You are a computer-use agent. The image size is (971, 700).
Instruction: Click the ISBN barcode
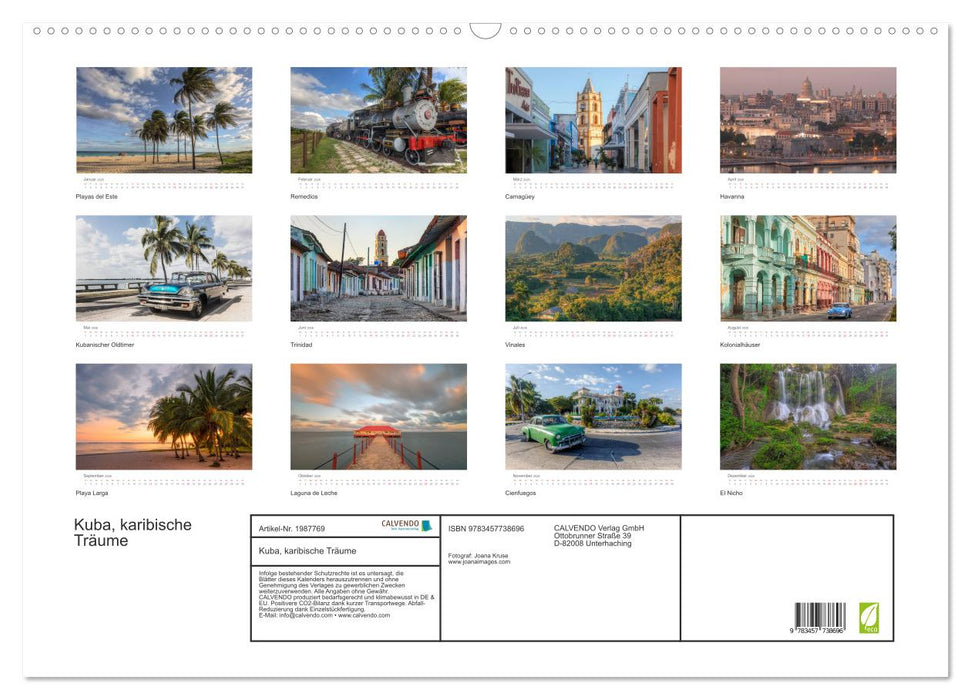[x=819, y=617]
